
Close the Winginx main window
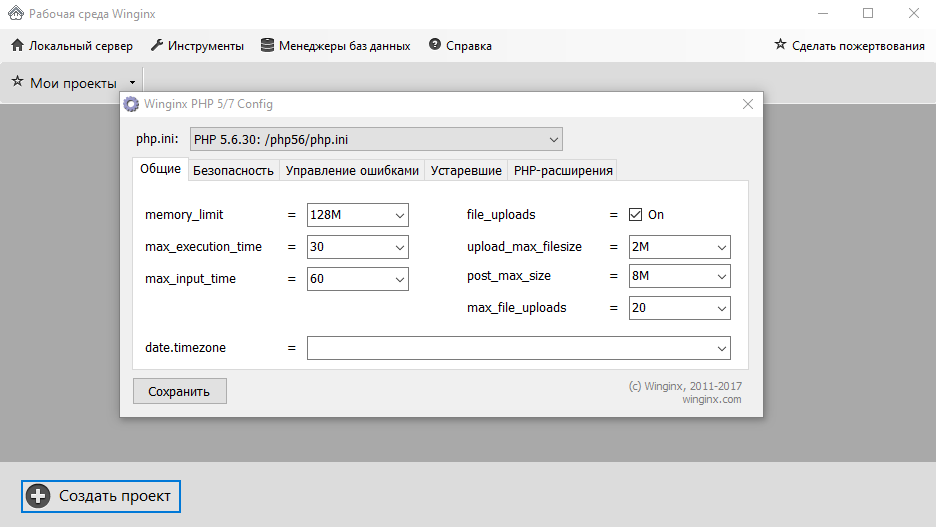coord(913,13)
